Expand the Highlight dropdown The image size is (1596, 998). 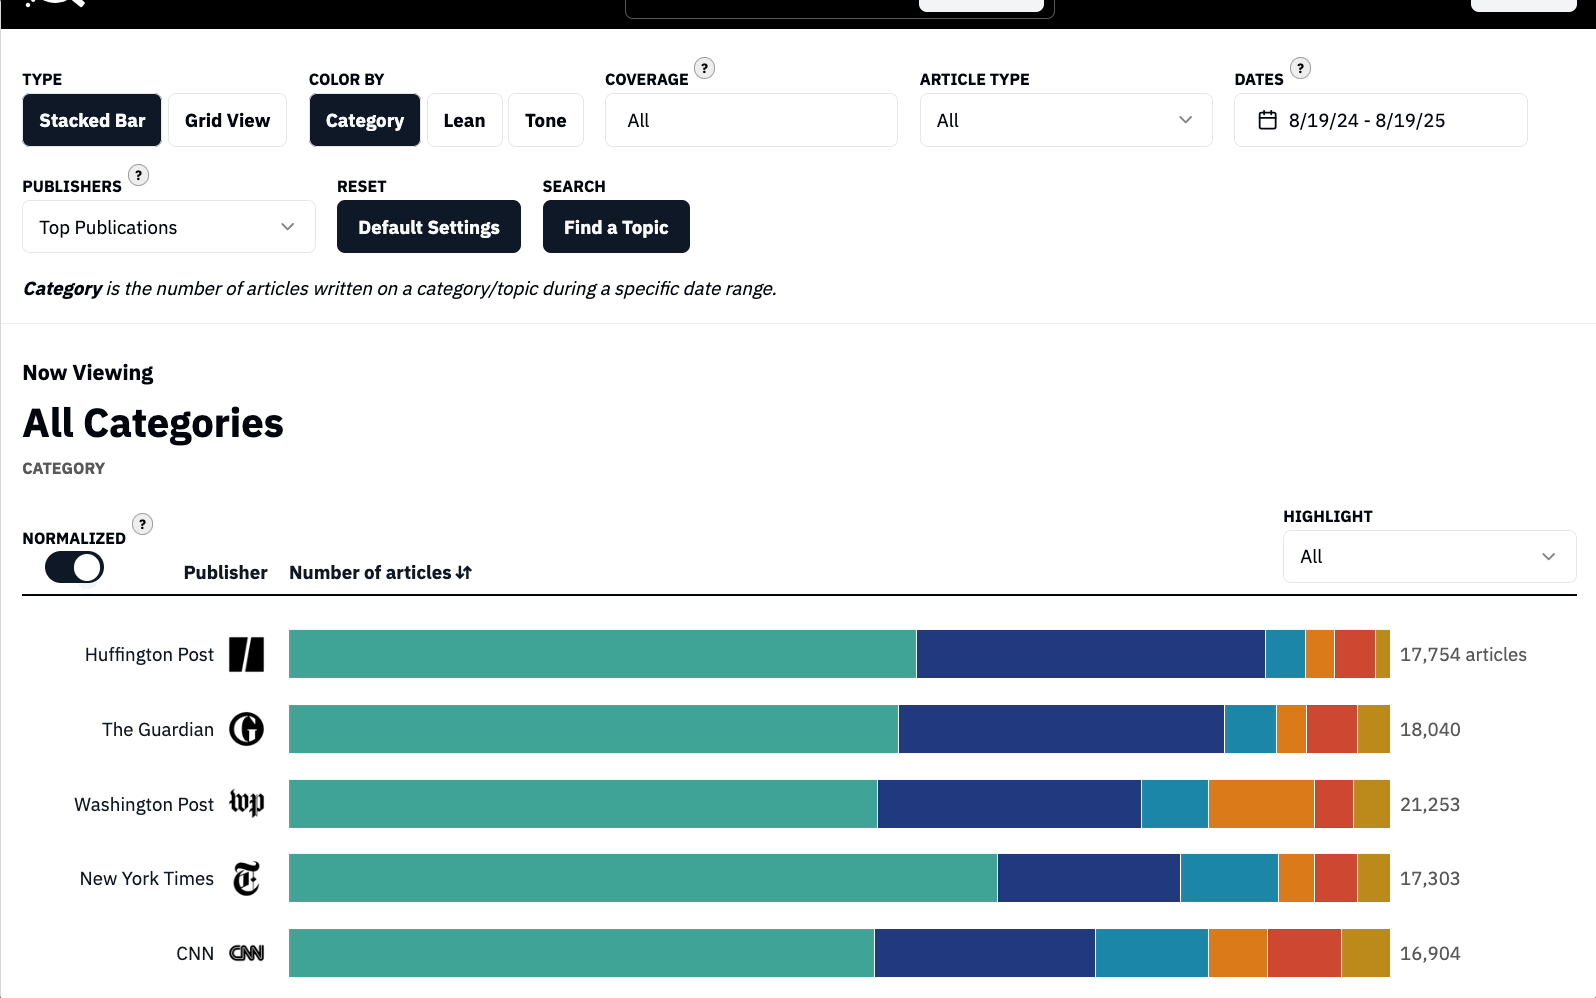coord(1428,557)
